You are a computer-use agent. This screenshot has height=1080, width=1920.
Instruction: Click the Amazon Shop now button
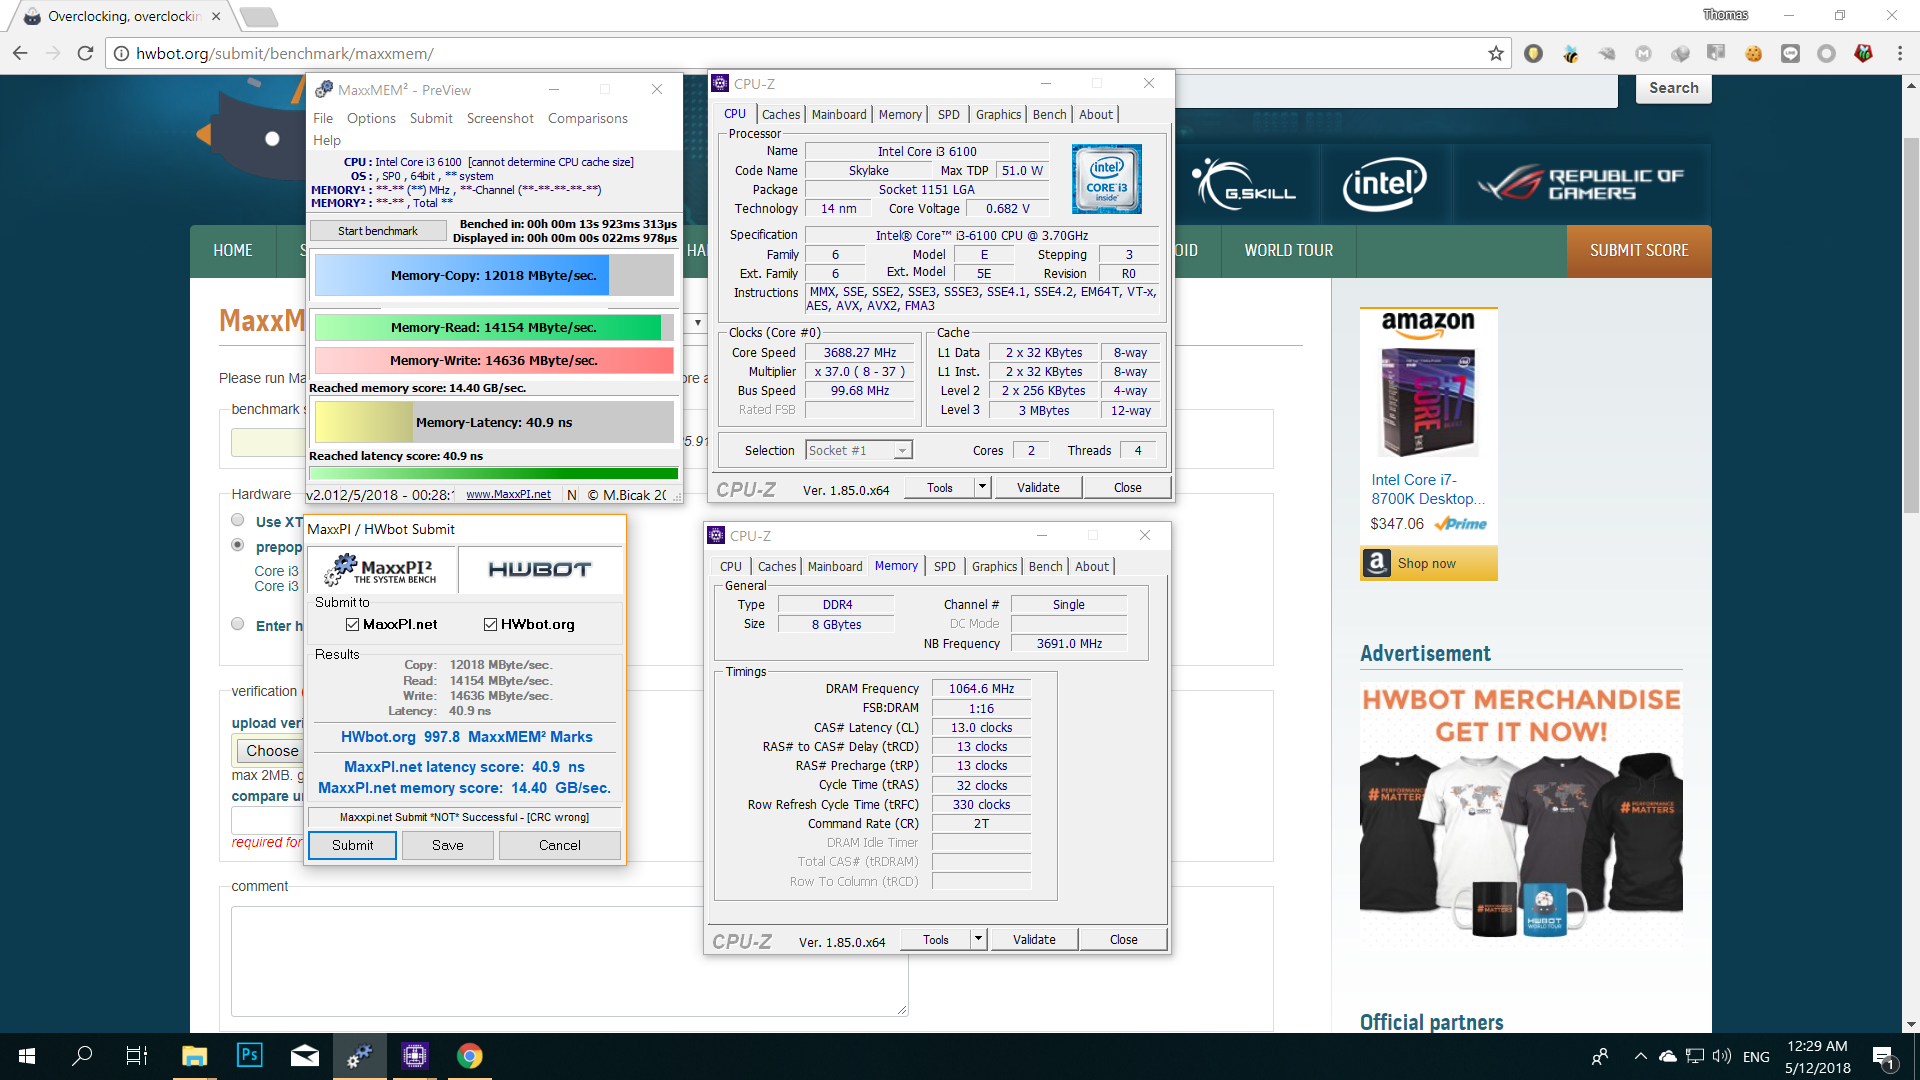click(1428, 563)
